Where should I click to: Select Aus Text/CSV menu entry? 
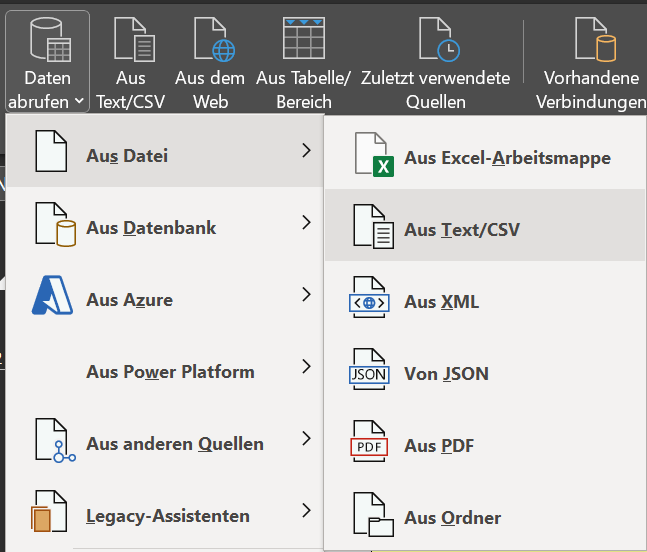click(462, 230)
